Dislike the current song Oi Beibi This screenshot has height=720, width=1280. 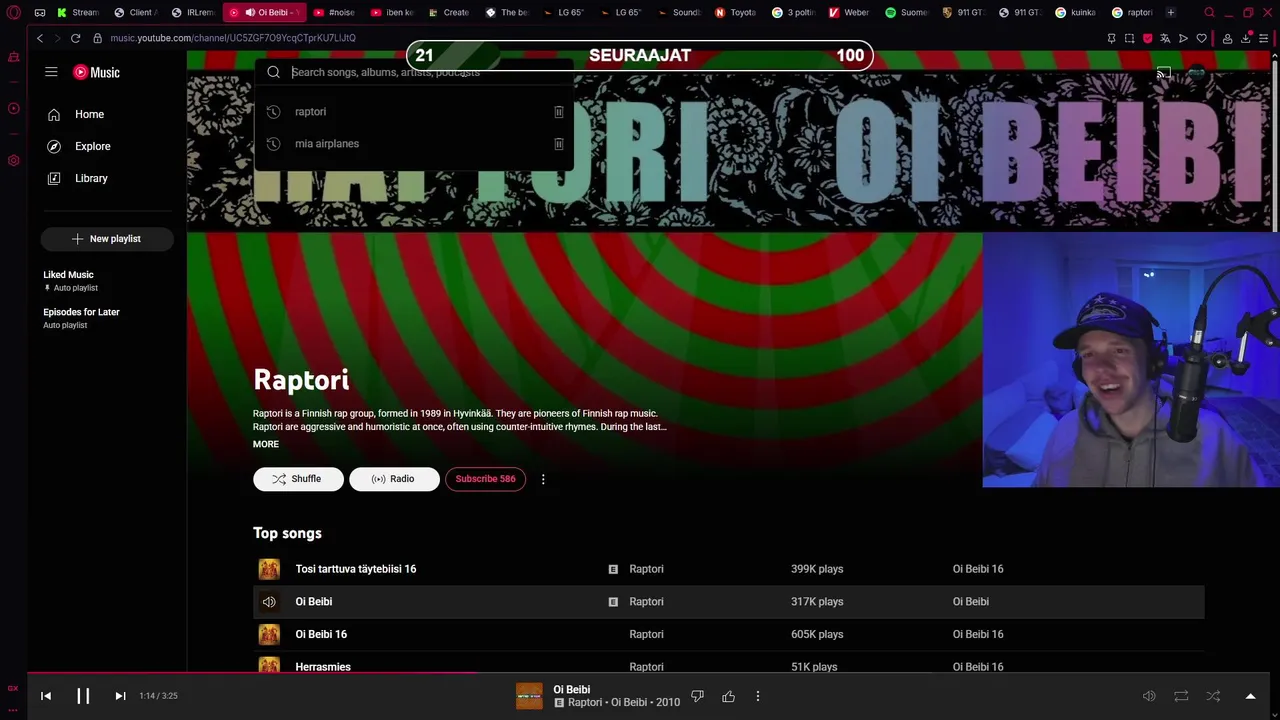pos(698,696)
